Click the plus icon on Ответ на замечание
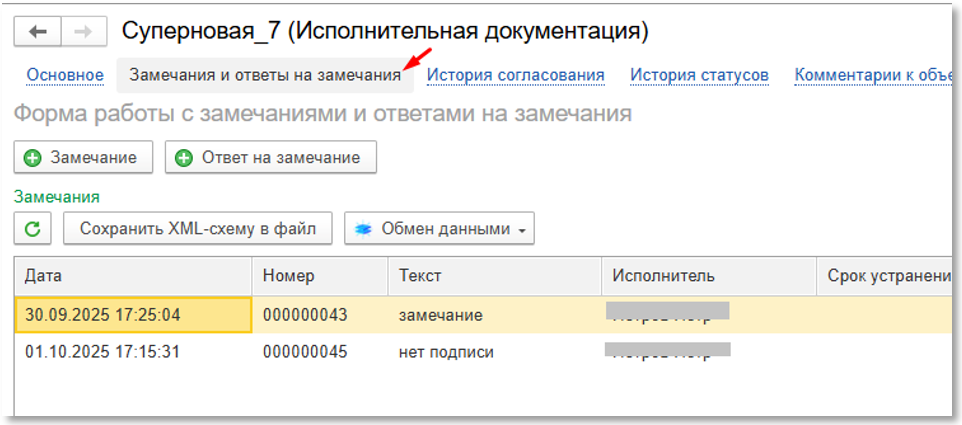The image size is (962, 425). pos(184,158)
